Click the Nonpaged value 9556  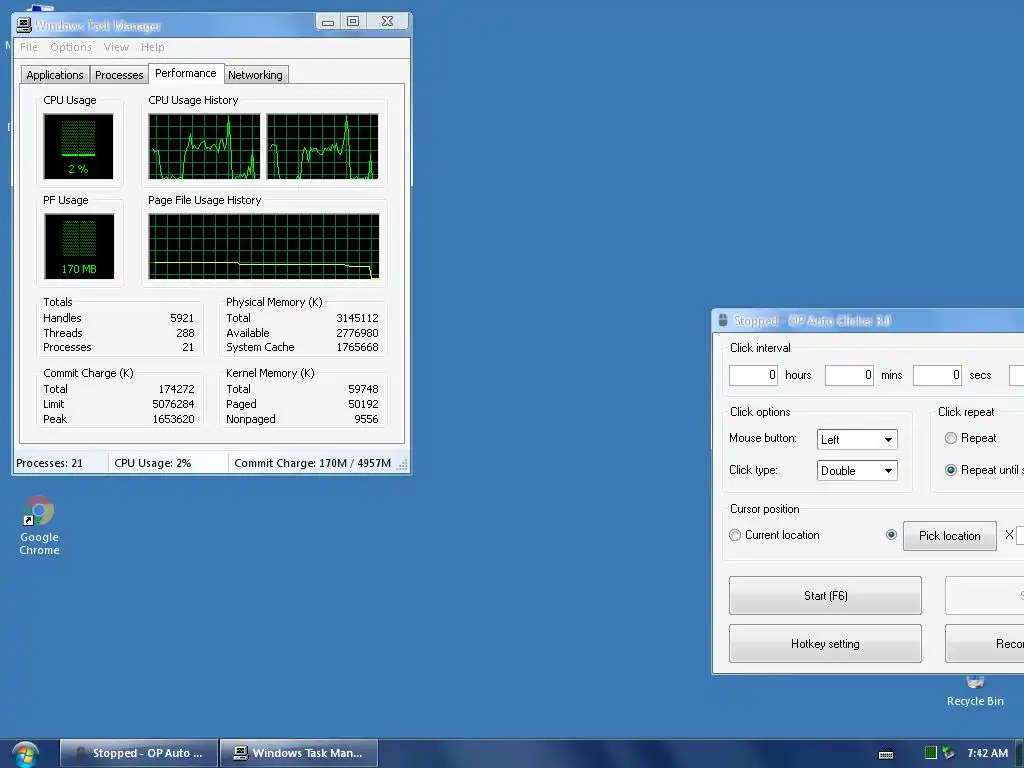[x=366, y=419]
